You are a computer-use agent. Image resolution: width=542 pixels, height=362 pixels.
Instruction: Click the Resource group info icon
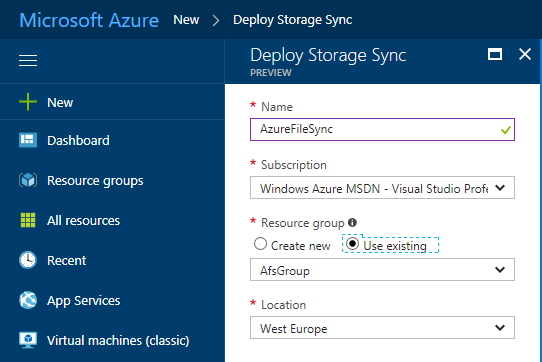[352, 222]
